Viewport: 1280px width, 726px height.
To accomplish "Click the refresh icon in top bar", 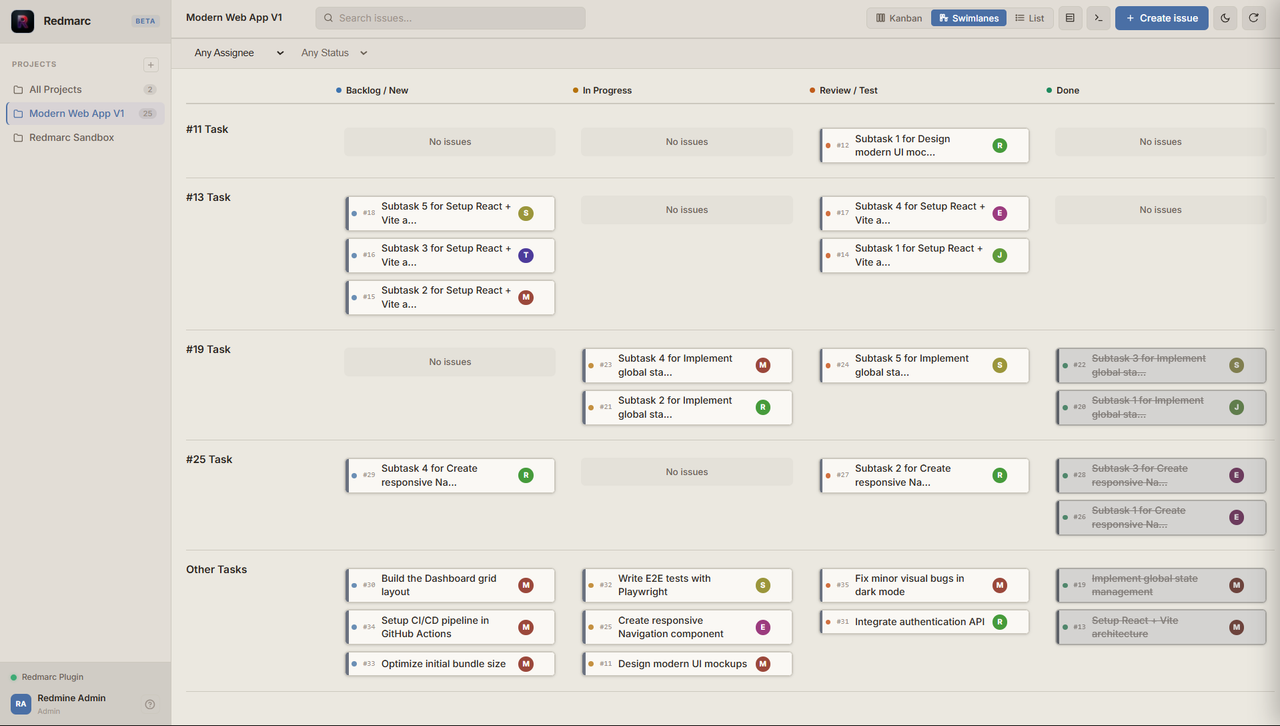I will [x=1254, y=18].
